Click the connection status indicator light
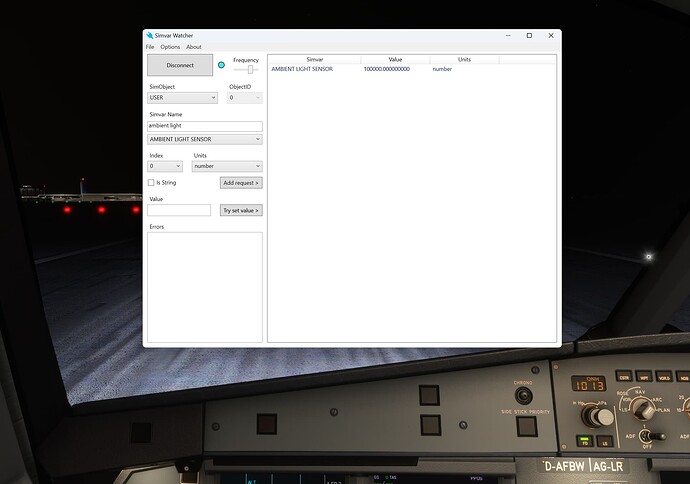Screen dimensions: 690x484 221,65
